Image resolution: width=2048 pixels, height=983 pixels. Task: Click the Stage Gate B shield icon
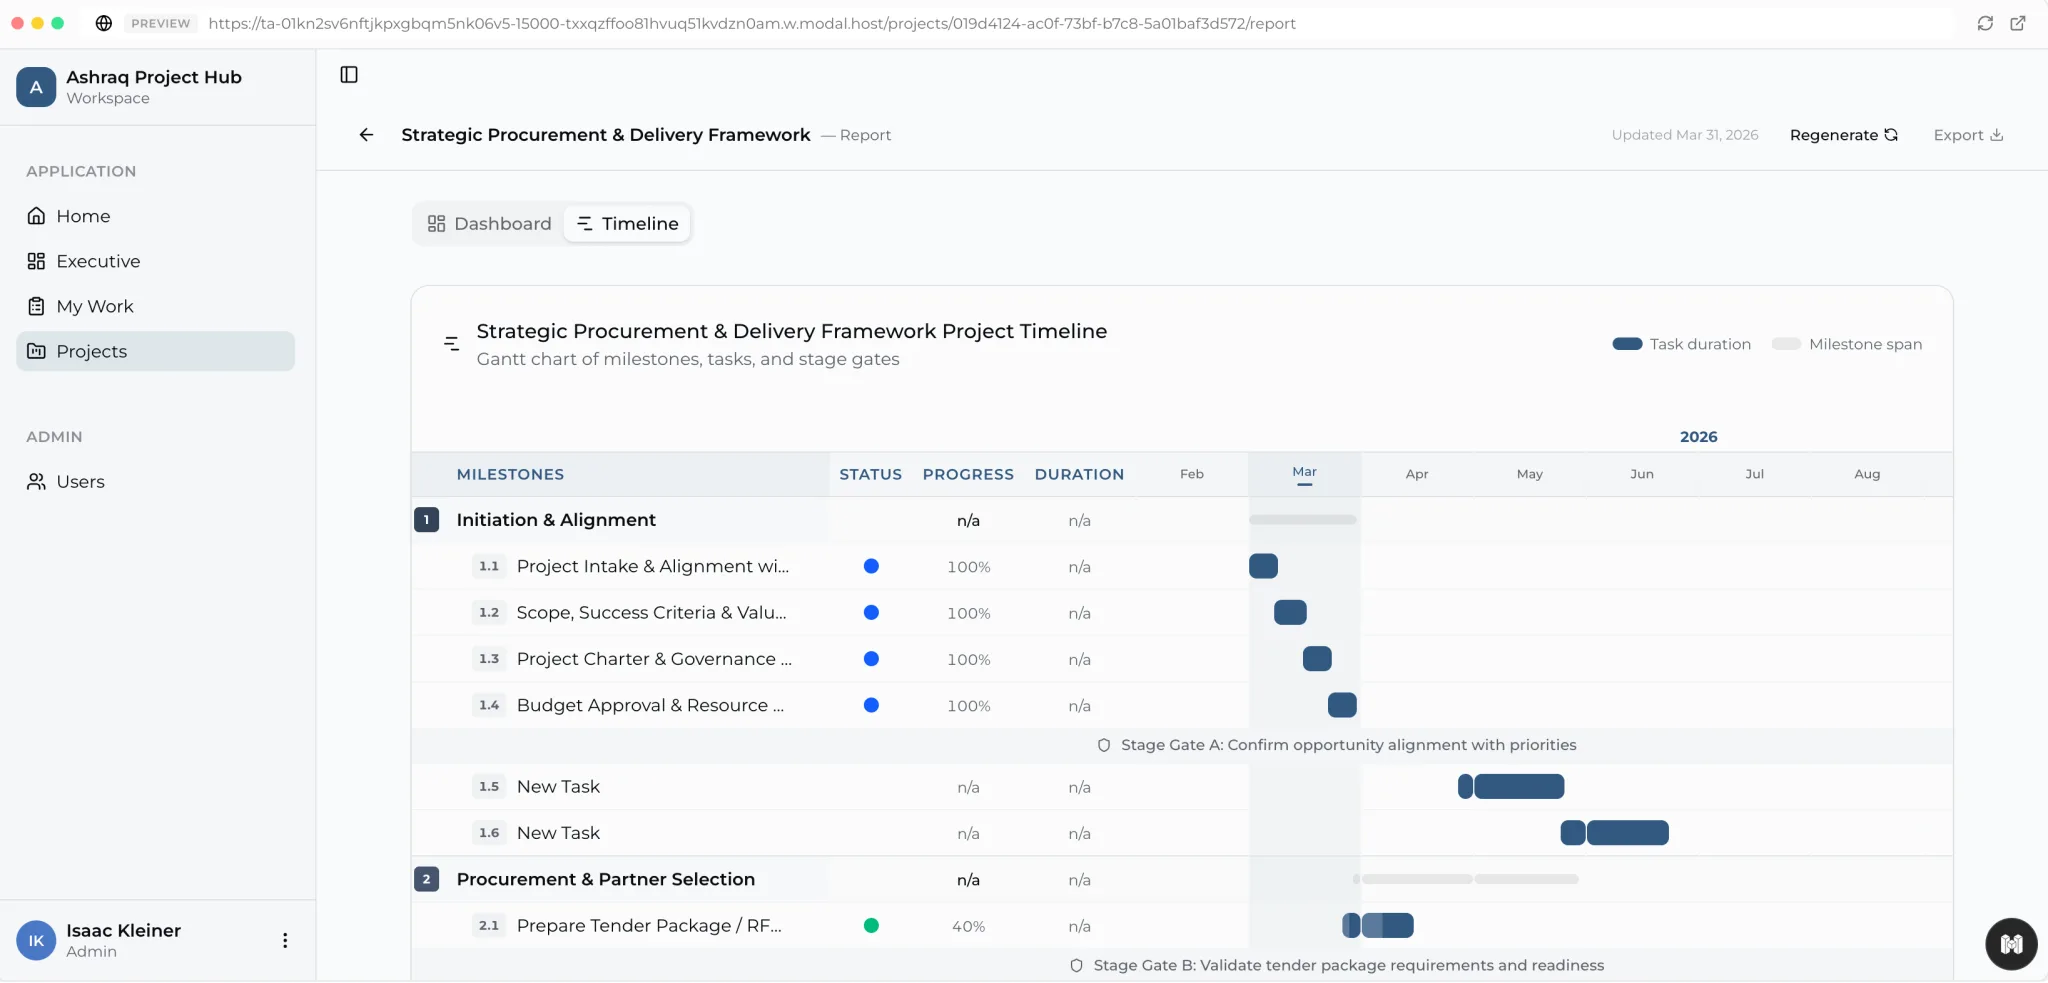point(1076,966)
